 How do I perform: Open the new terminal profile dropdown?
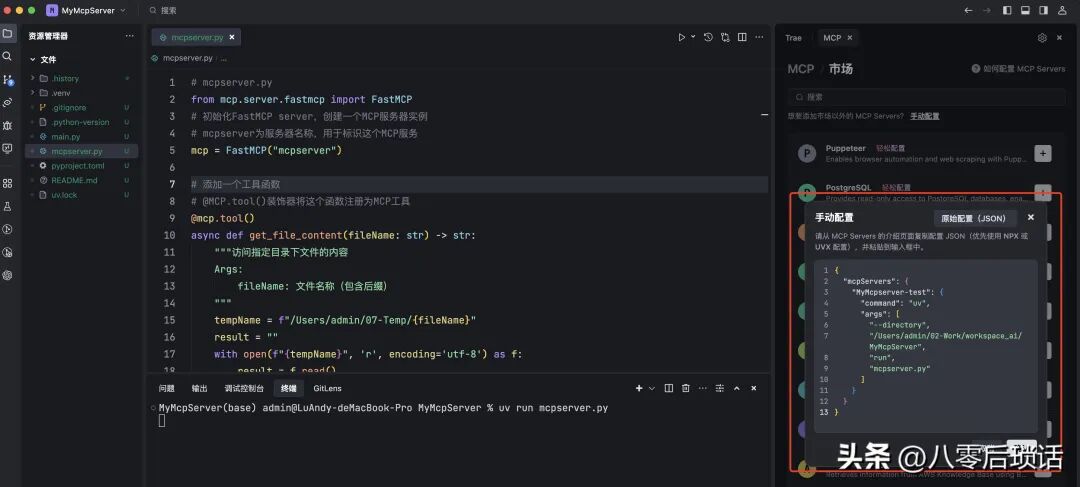click(652, 388)
